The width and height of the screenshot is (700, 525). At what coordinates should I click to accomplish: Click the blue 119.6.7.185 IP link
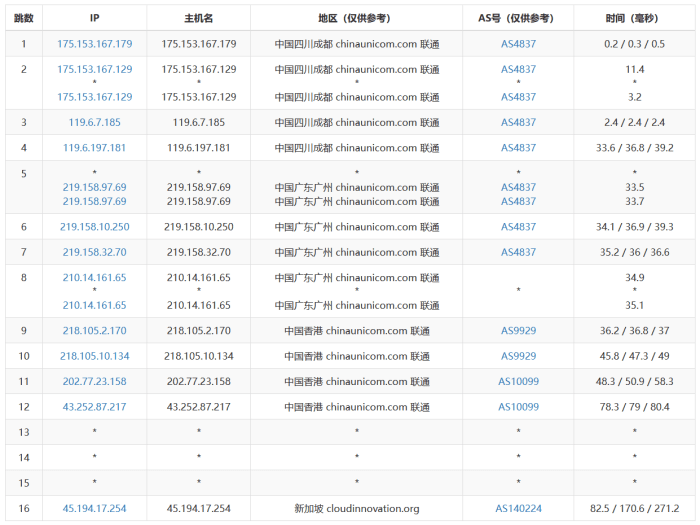point(95,122)
